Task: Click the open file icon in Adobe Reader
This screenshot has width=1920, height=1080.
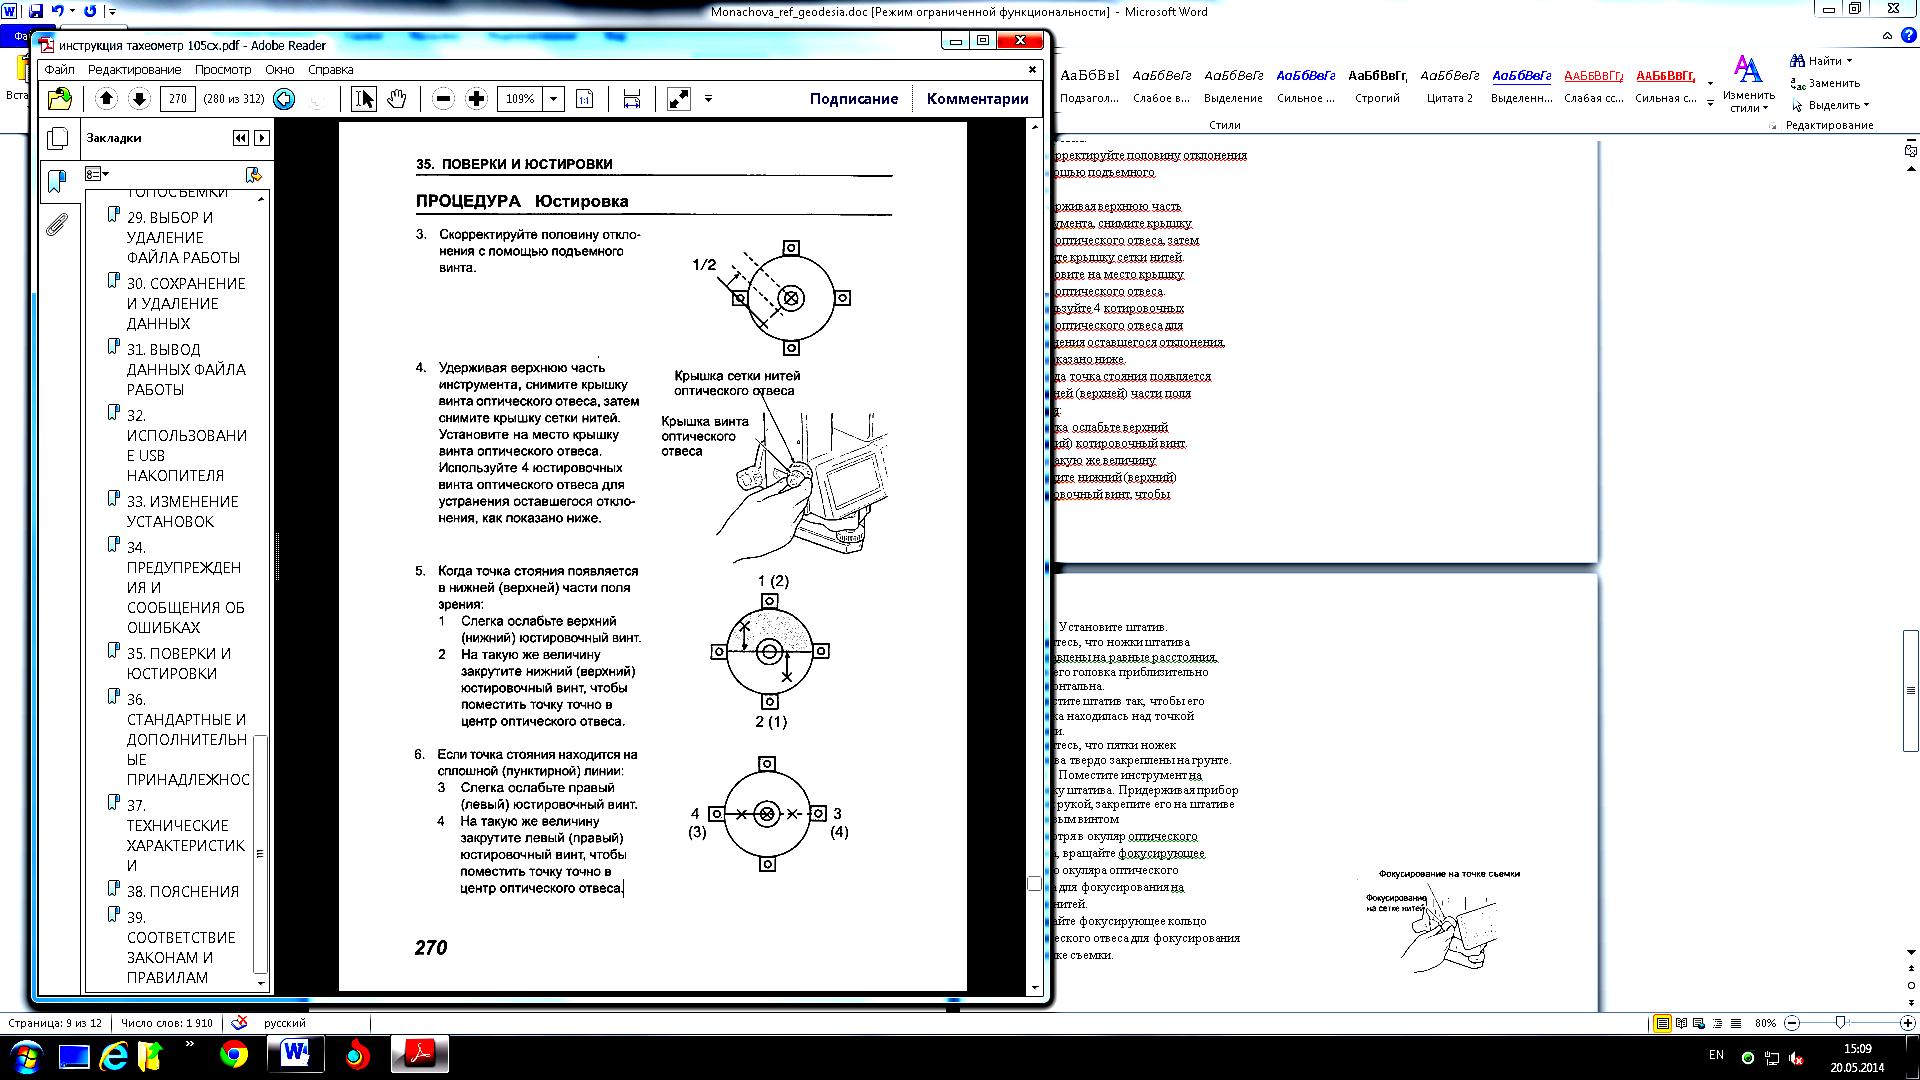Action: click(60, 98)
